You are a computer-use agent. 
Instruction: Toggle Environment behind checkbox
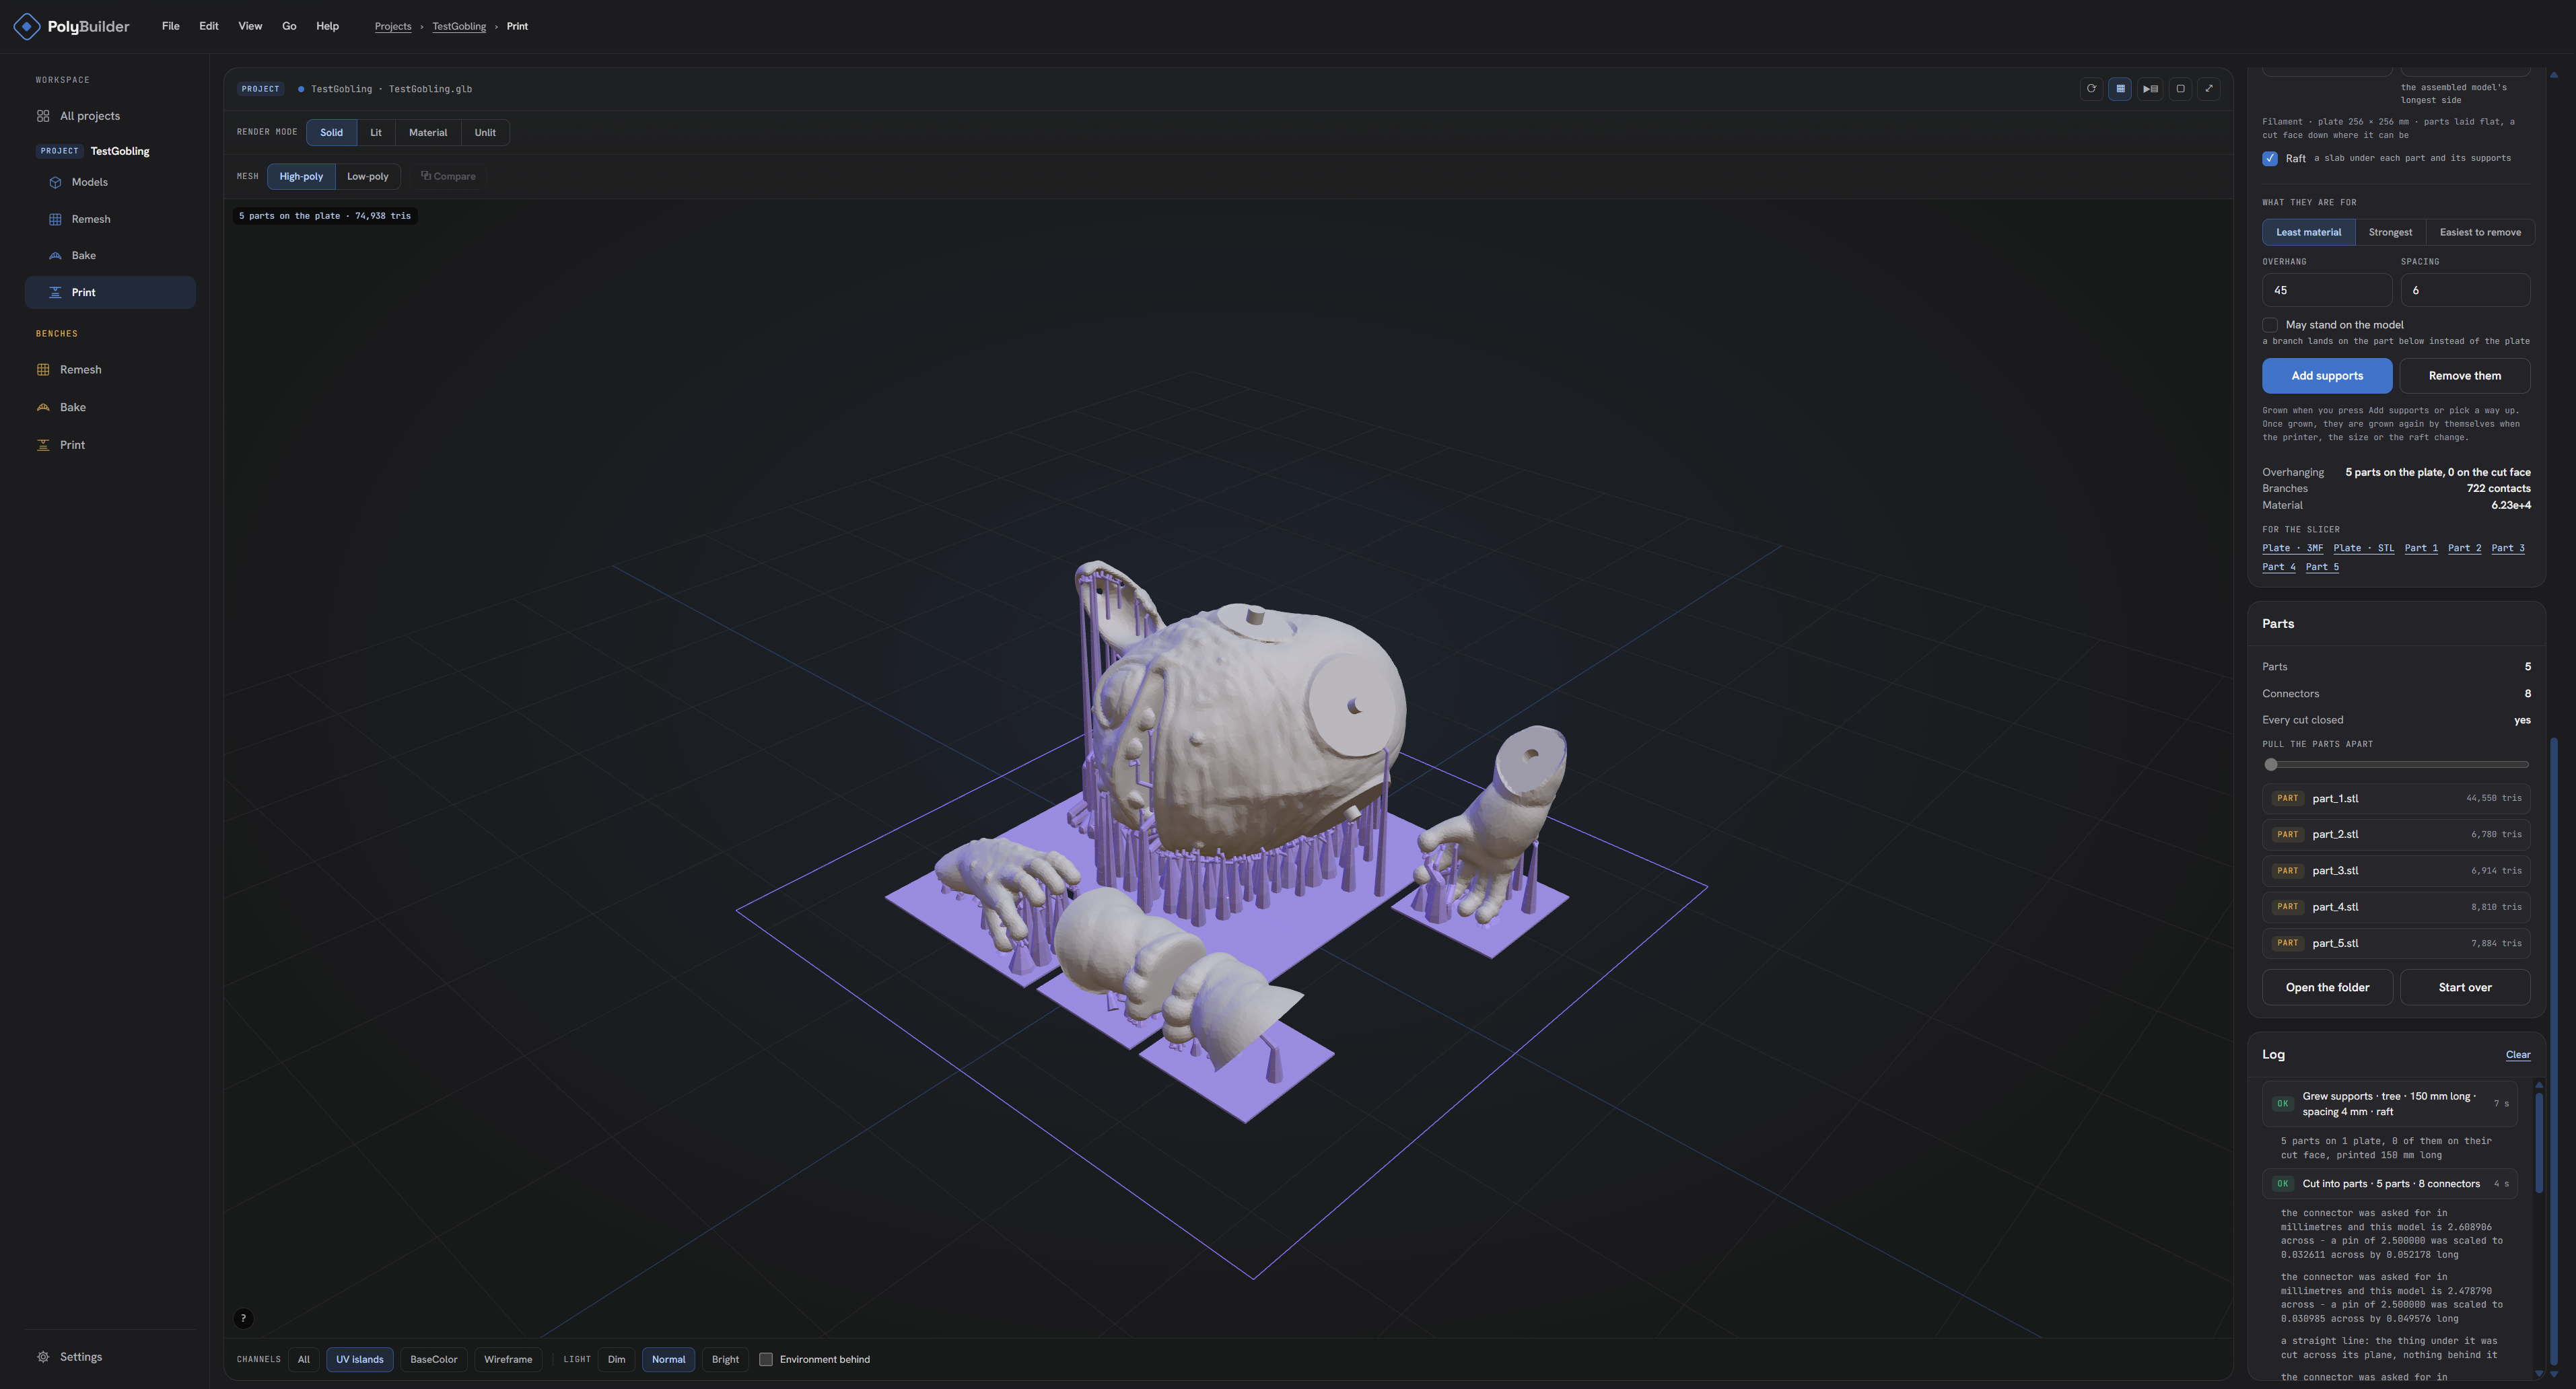tap(766, 1359)
